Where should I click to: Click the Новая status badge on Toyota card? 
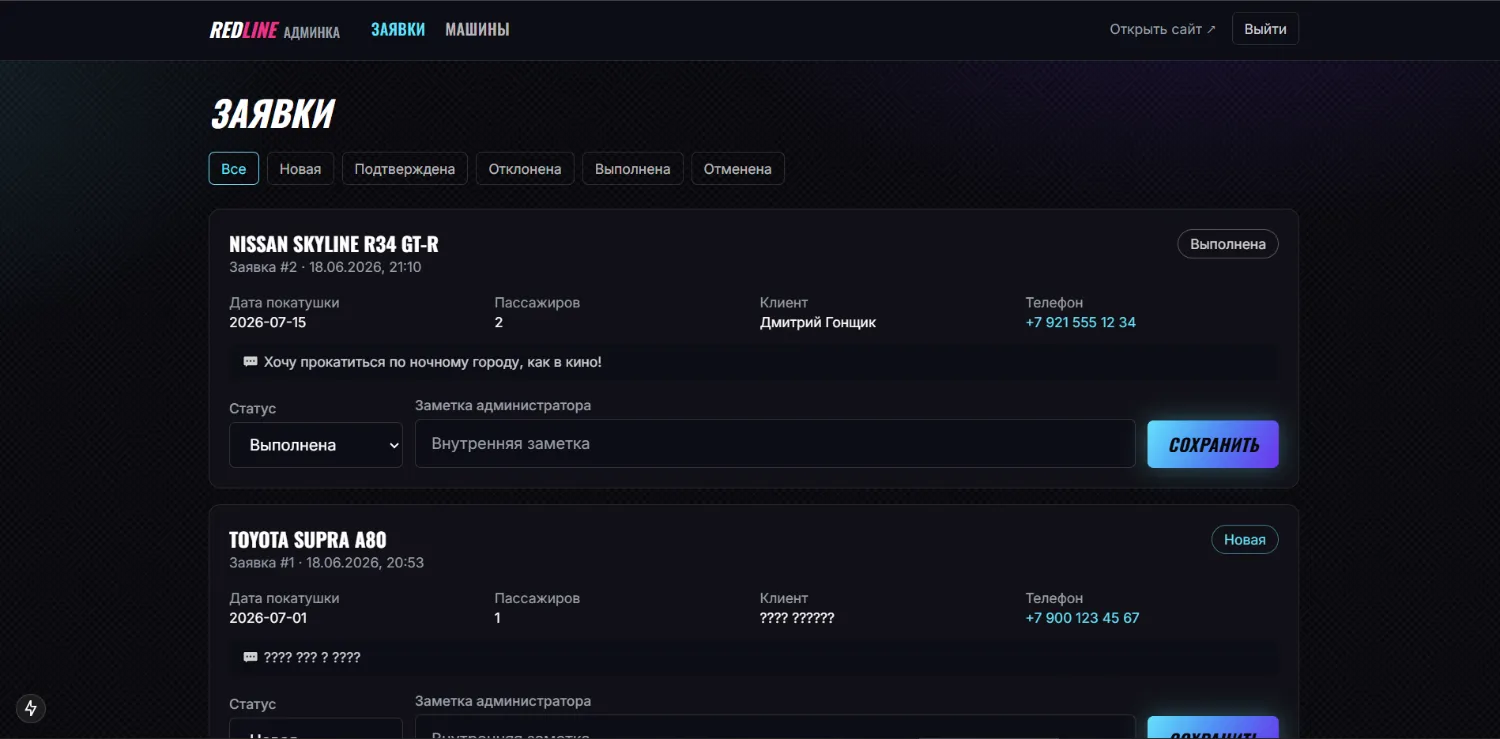[x=1245, y=540]
